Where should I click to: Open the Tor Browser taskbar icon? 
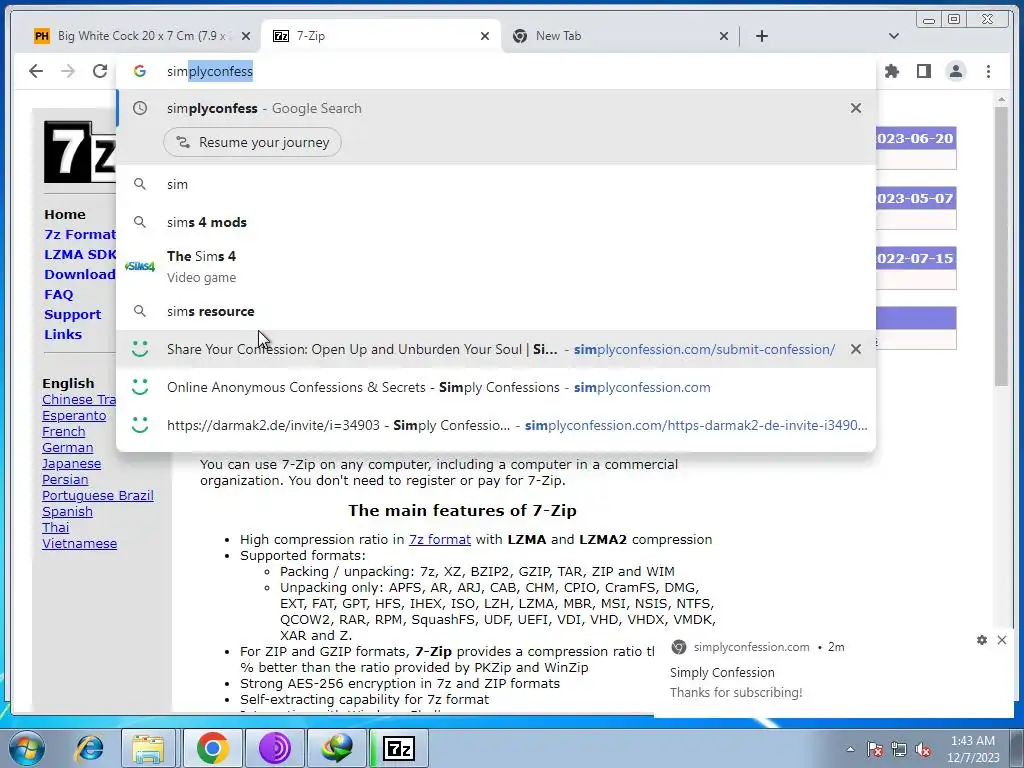tap(274, 748)
